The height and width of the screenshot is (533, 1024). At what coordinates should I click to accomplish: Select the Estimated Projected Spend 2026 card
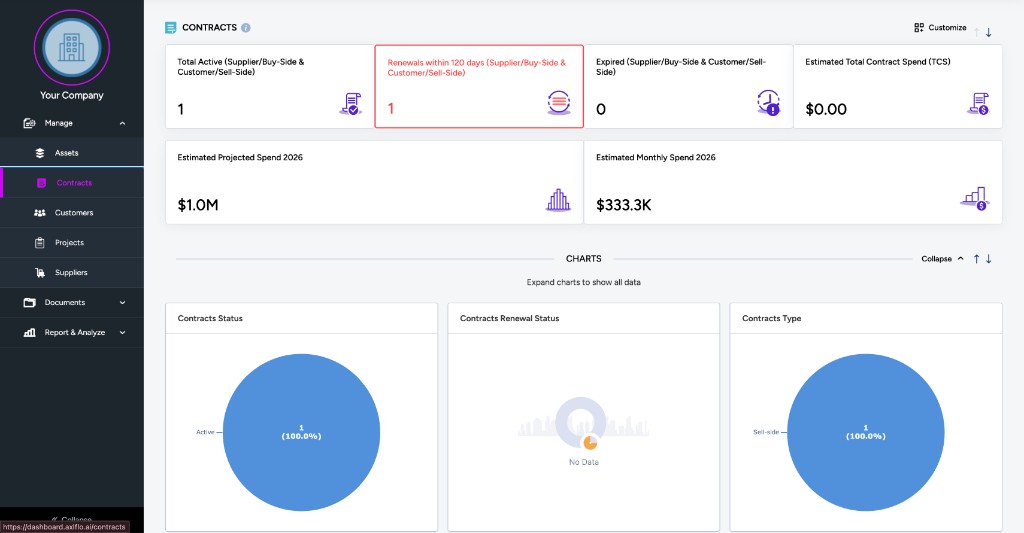(374, 182)
